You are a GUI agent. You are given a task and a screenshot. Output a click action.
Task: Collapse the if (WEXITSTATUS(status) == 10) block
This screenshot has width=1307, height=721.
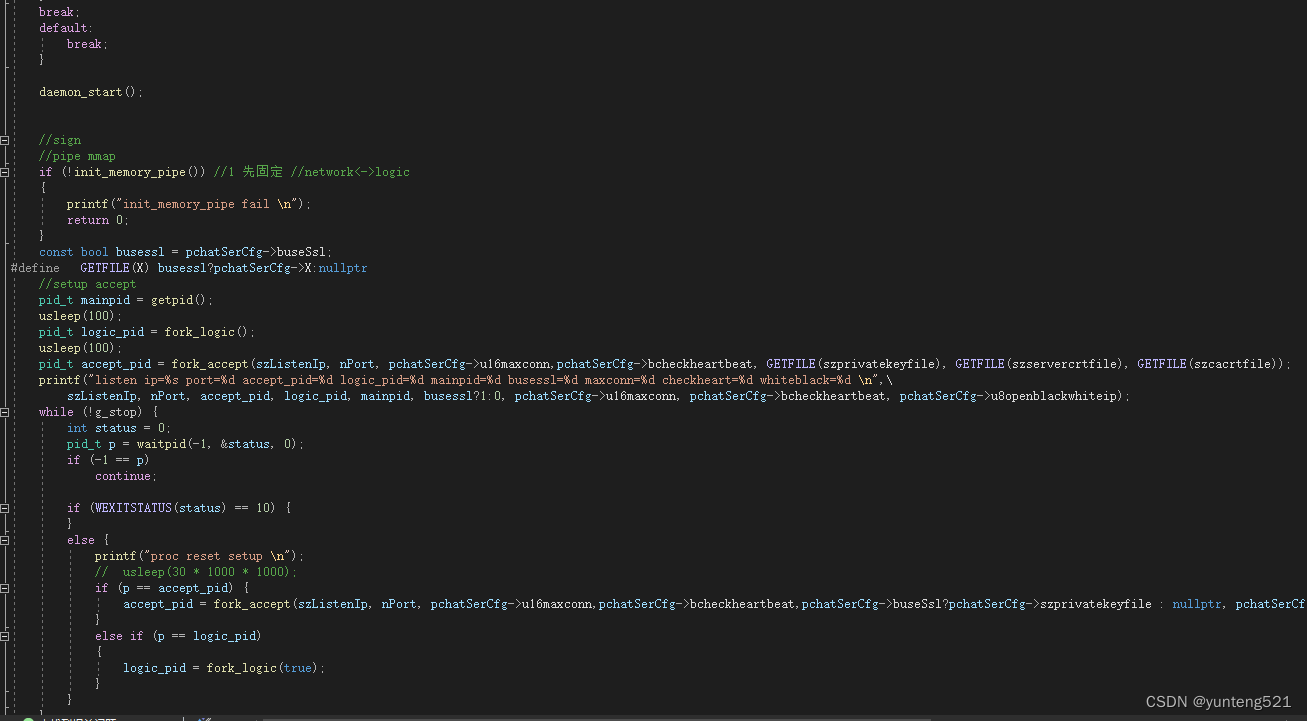5,508
